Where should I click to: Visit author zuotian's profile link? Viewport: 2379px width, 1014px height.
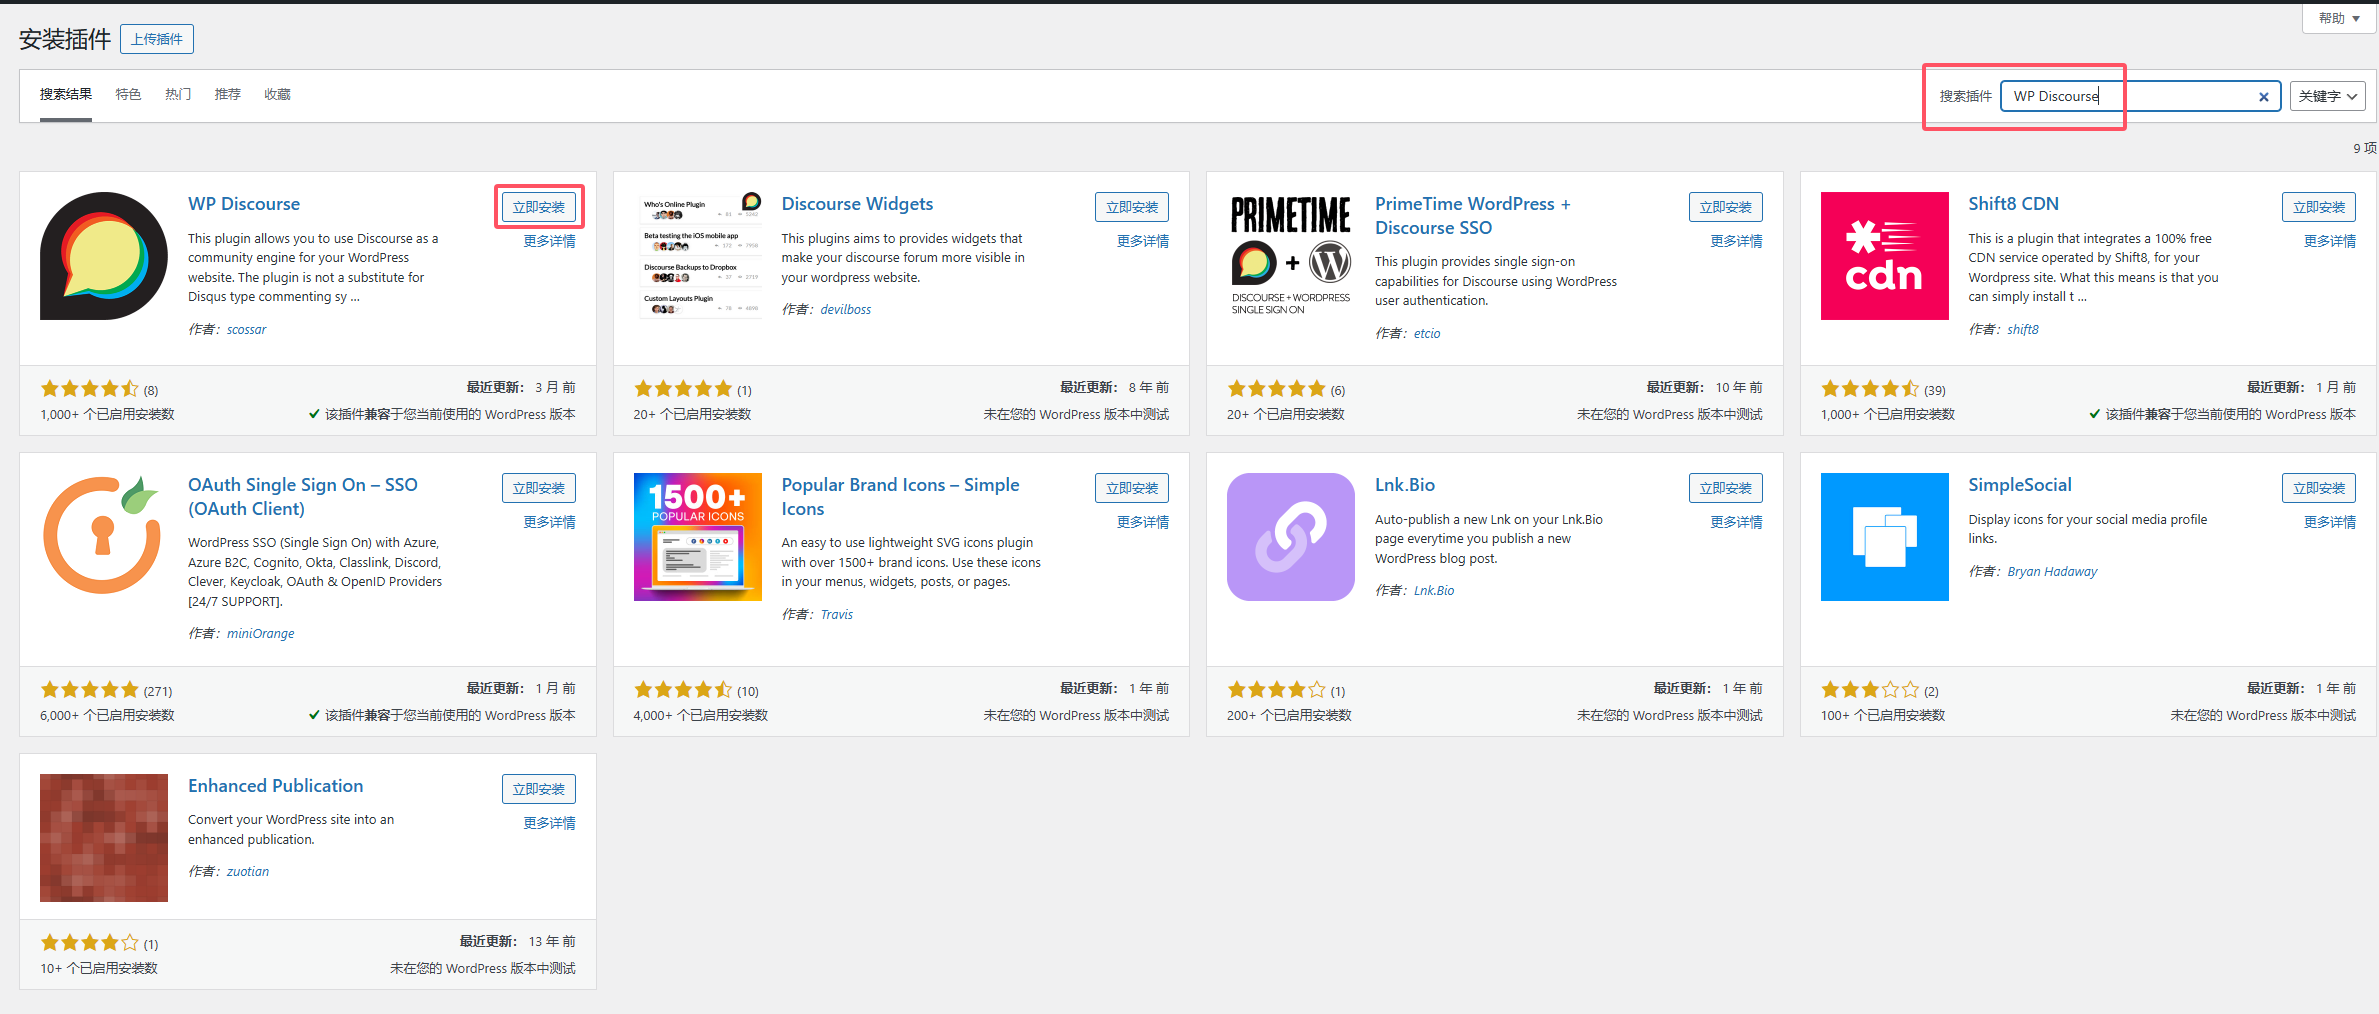(248, 872)
